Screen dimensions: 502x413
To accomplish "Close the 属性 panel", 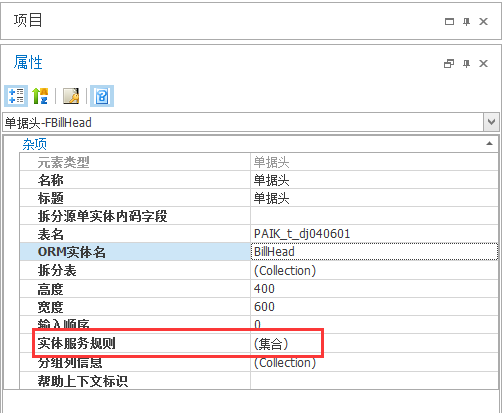I will click(483, 63).
